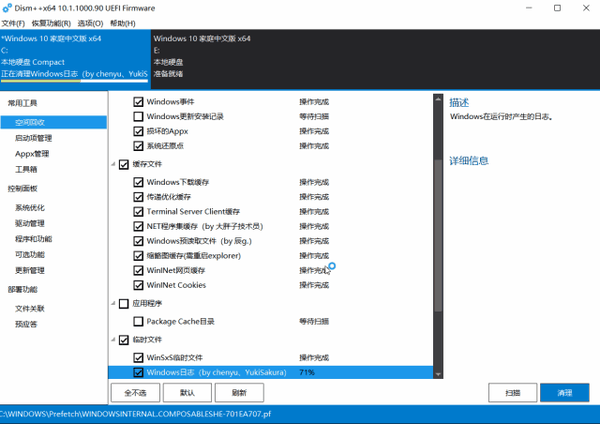Screen dimensions: 600x424
Task: Click the 扫描 button
Action: [512, 393]
